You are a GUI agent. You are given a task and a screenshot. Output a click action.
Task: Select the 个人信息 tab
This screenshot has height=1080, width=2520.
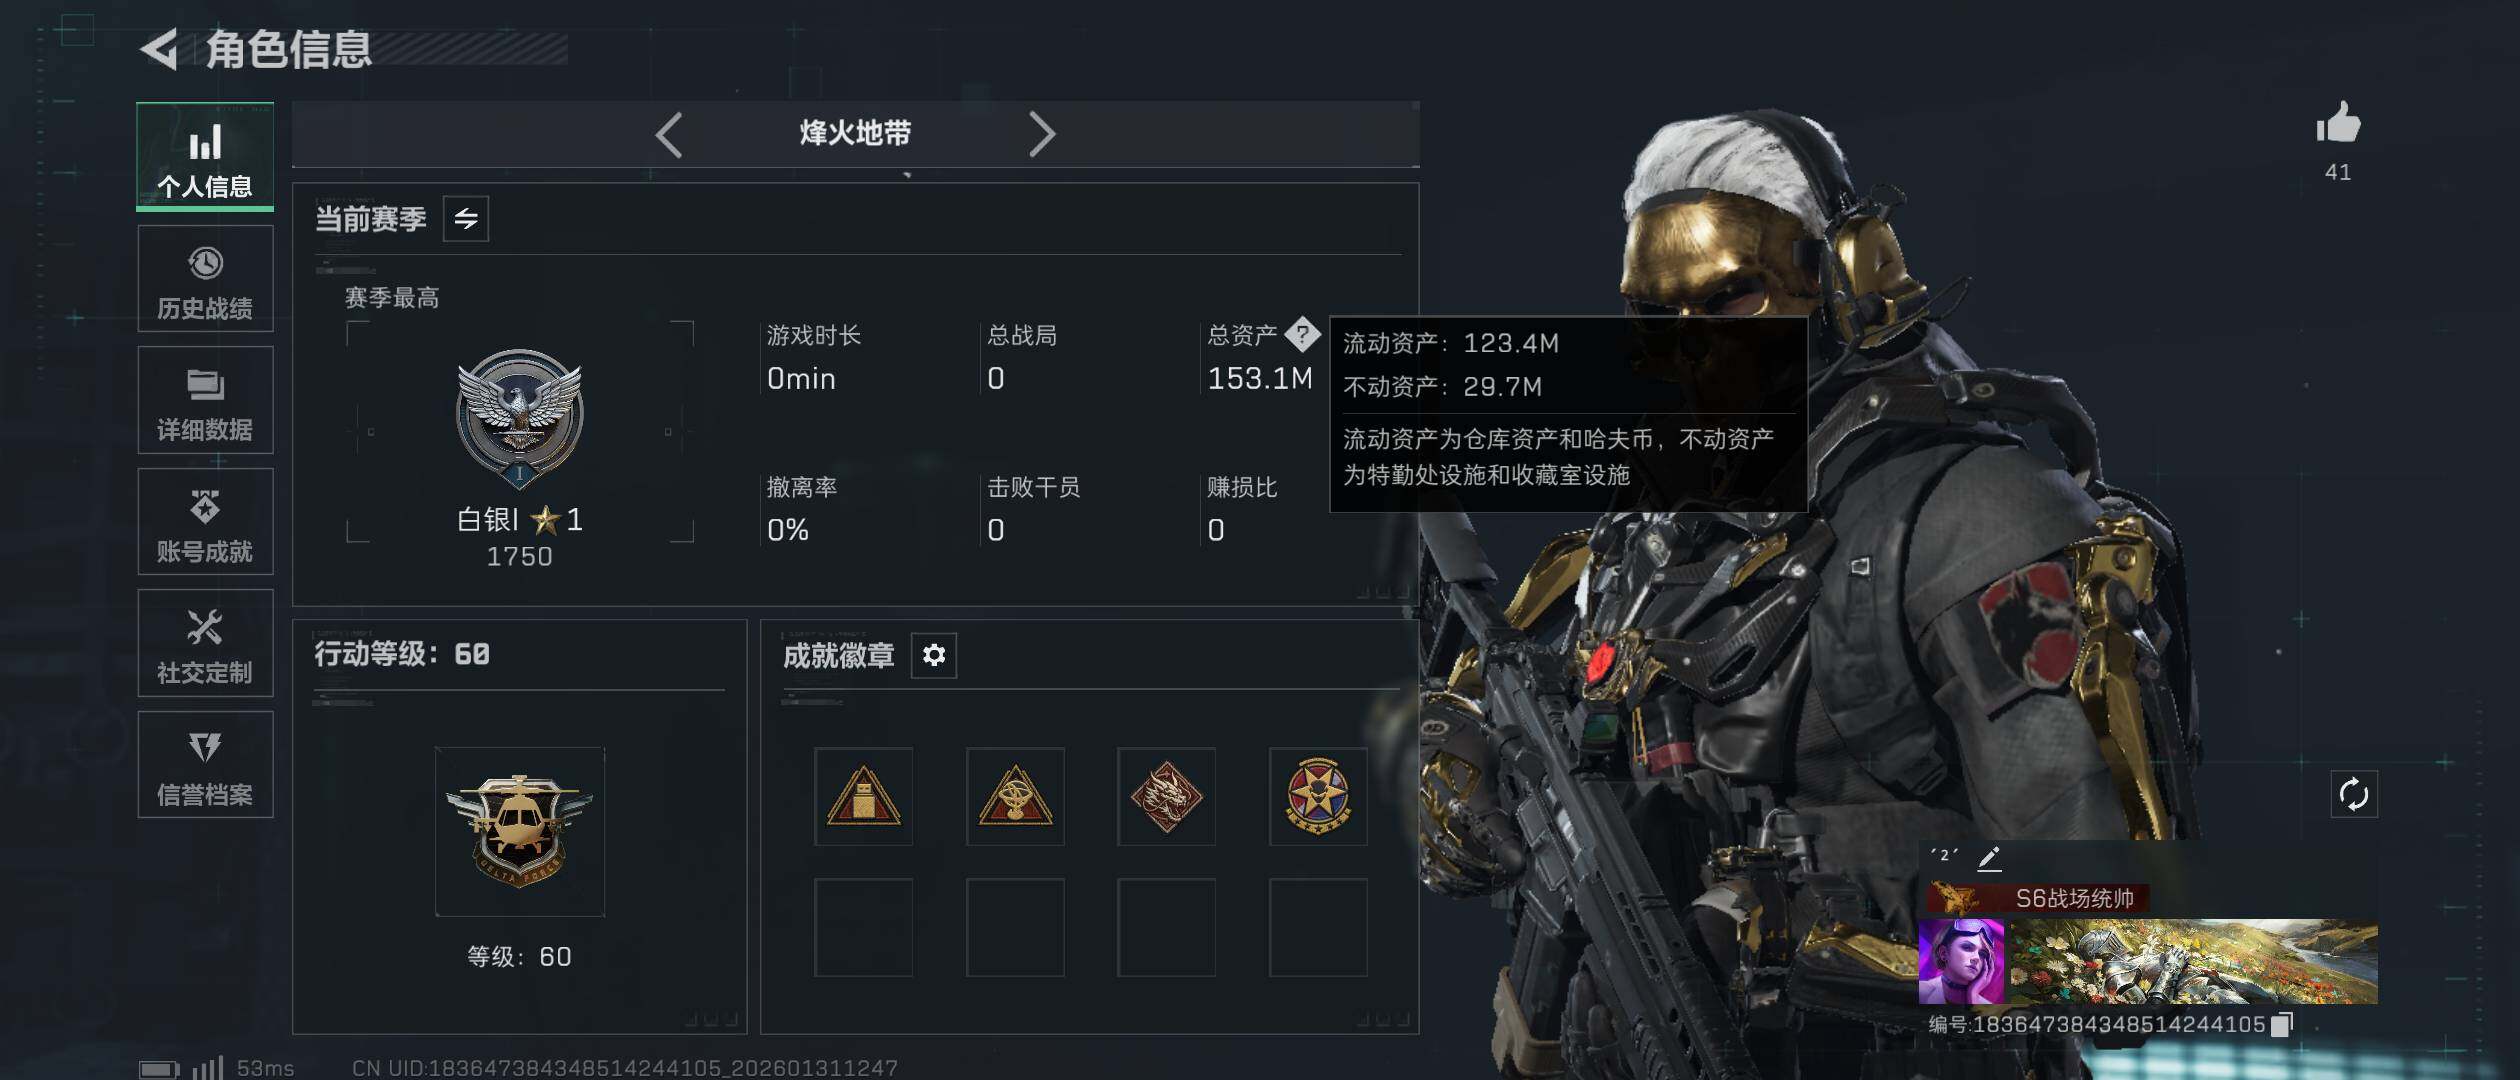click(205, 156)
